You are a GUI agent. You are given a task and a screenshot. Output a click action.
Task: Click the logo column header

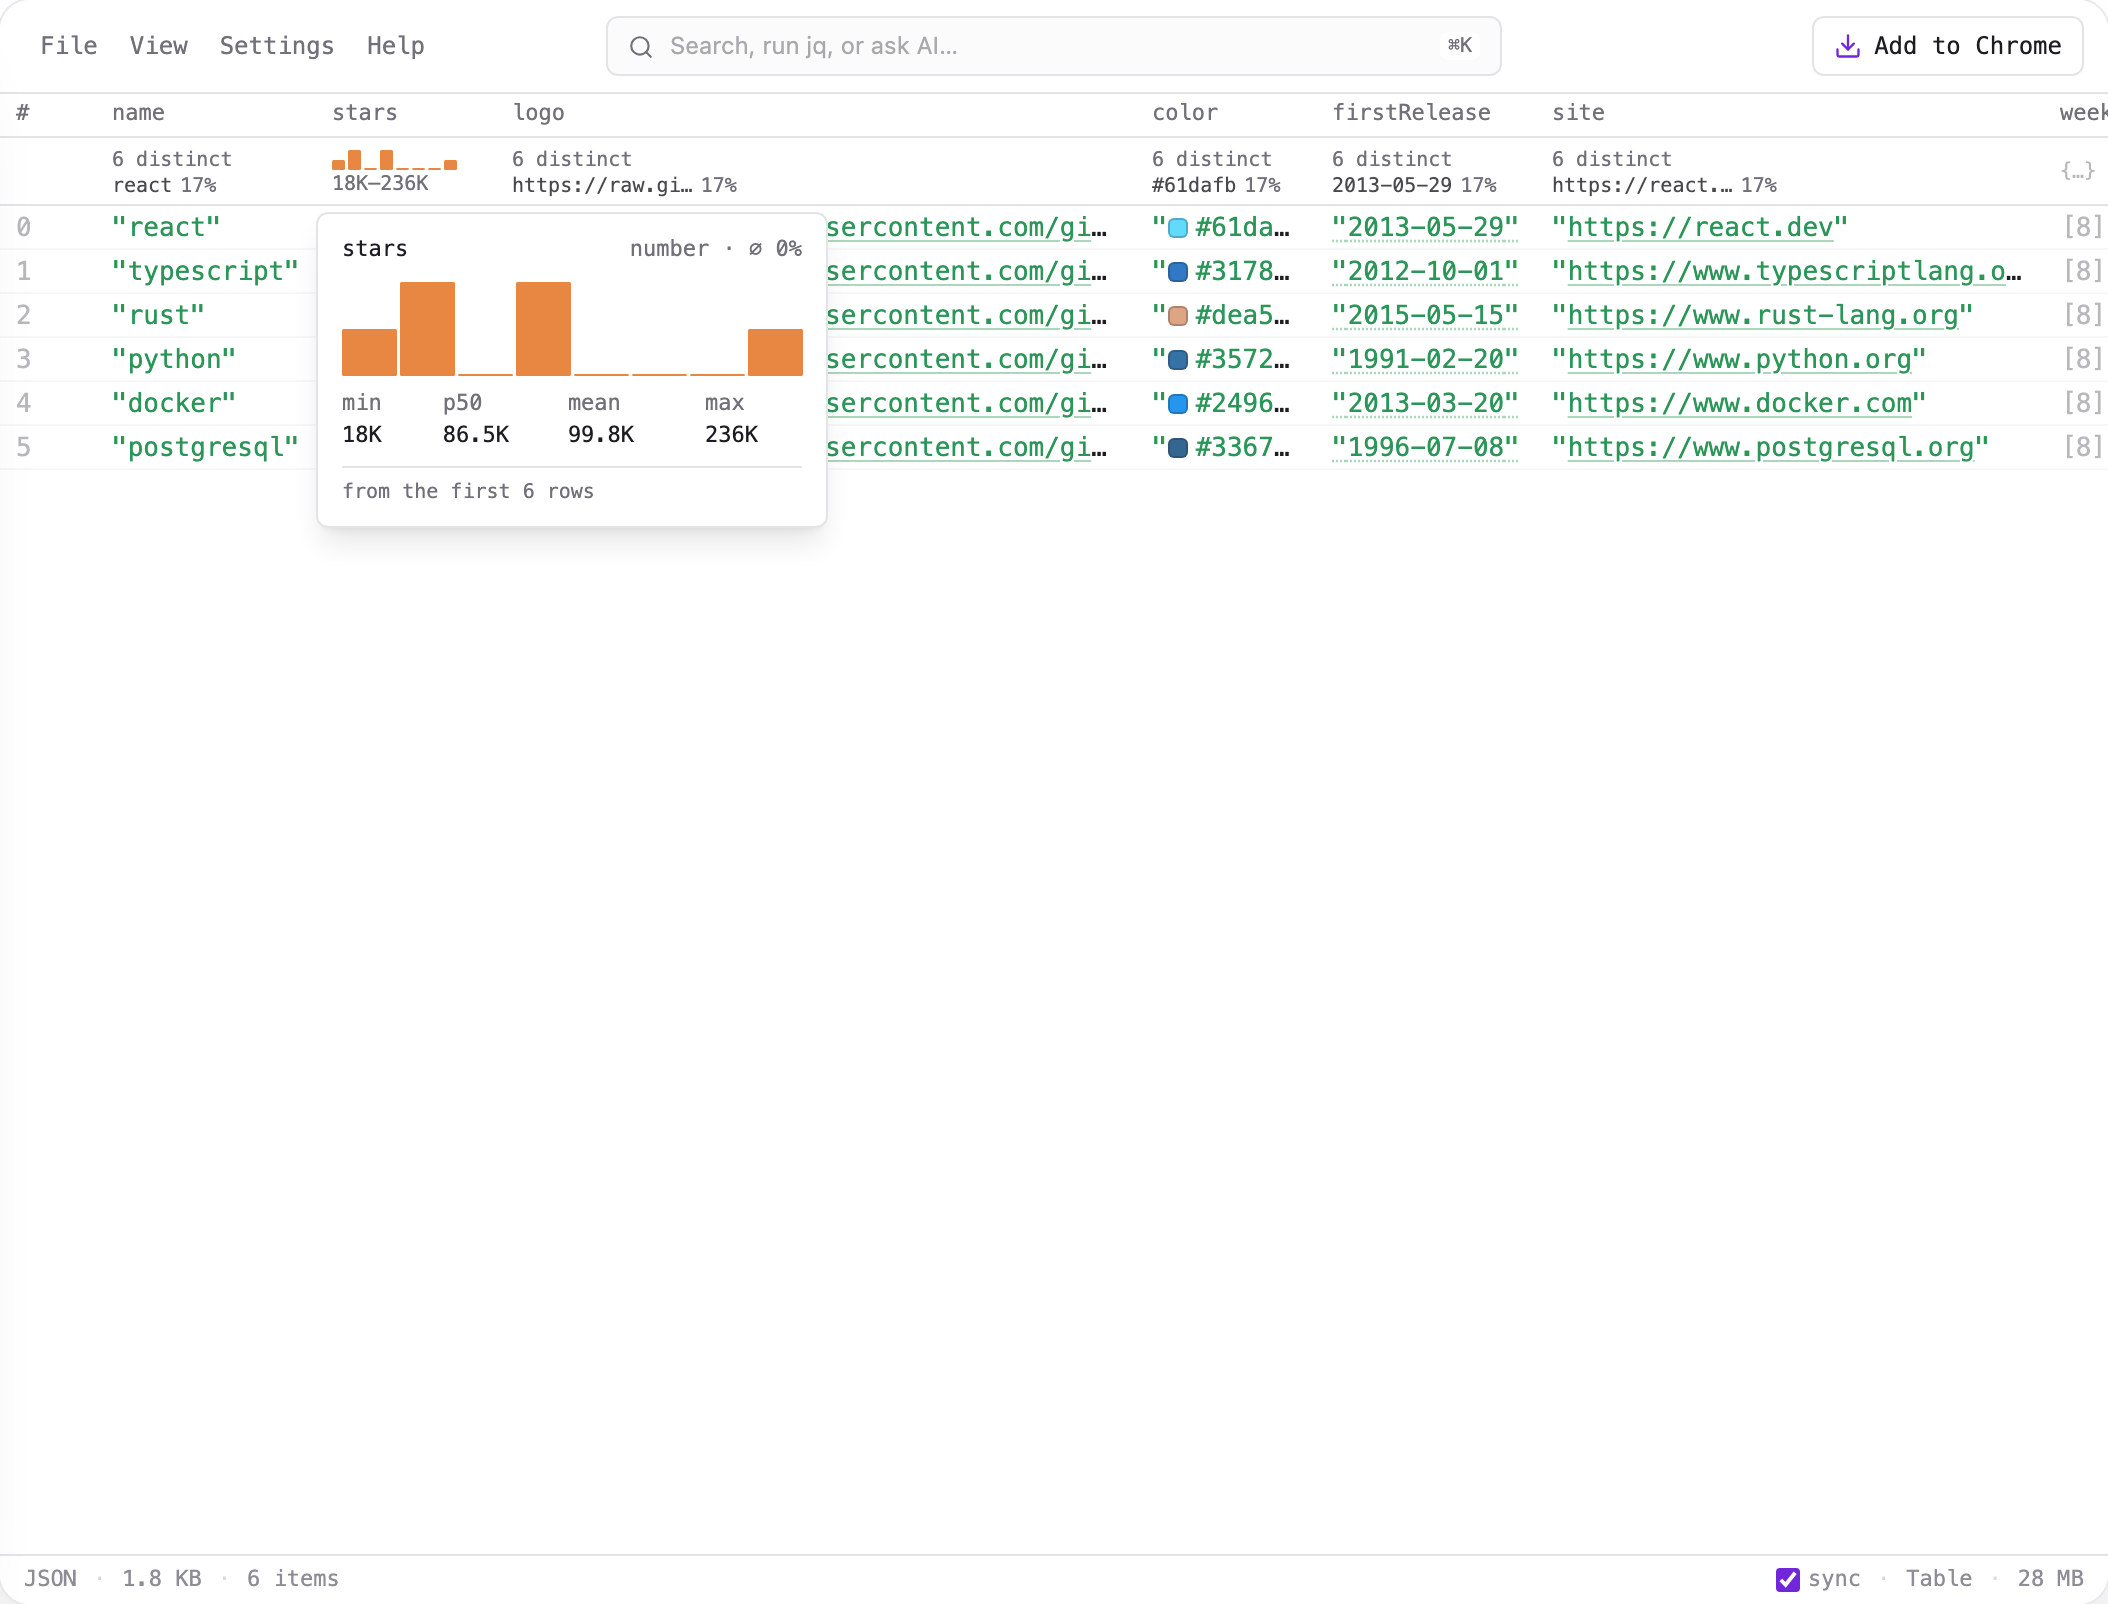(x=539, y=113)
